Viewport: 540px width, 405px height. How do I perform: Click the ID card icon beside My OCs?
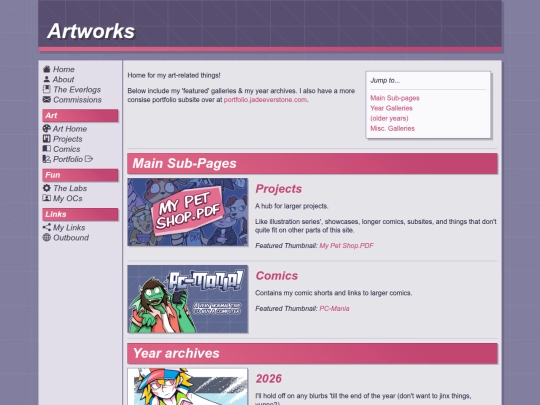[46, 198]
